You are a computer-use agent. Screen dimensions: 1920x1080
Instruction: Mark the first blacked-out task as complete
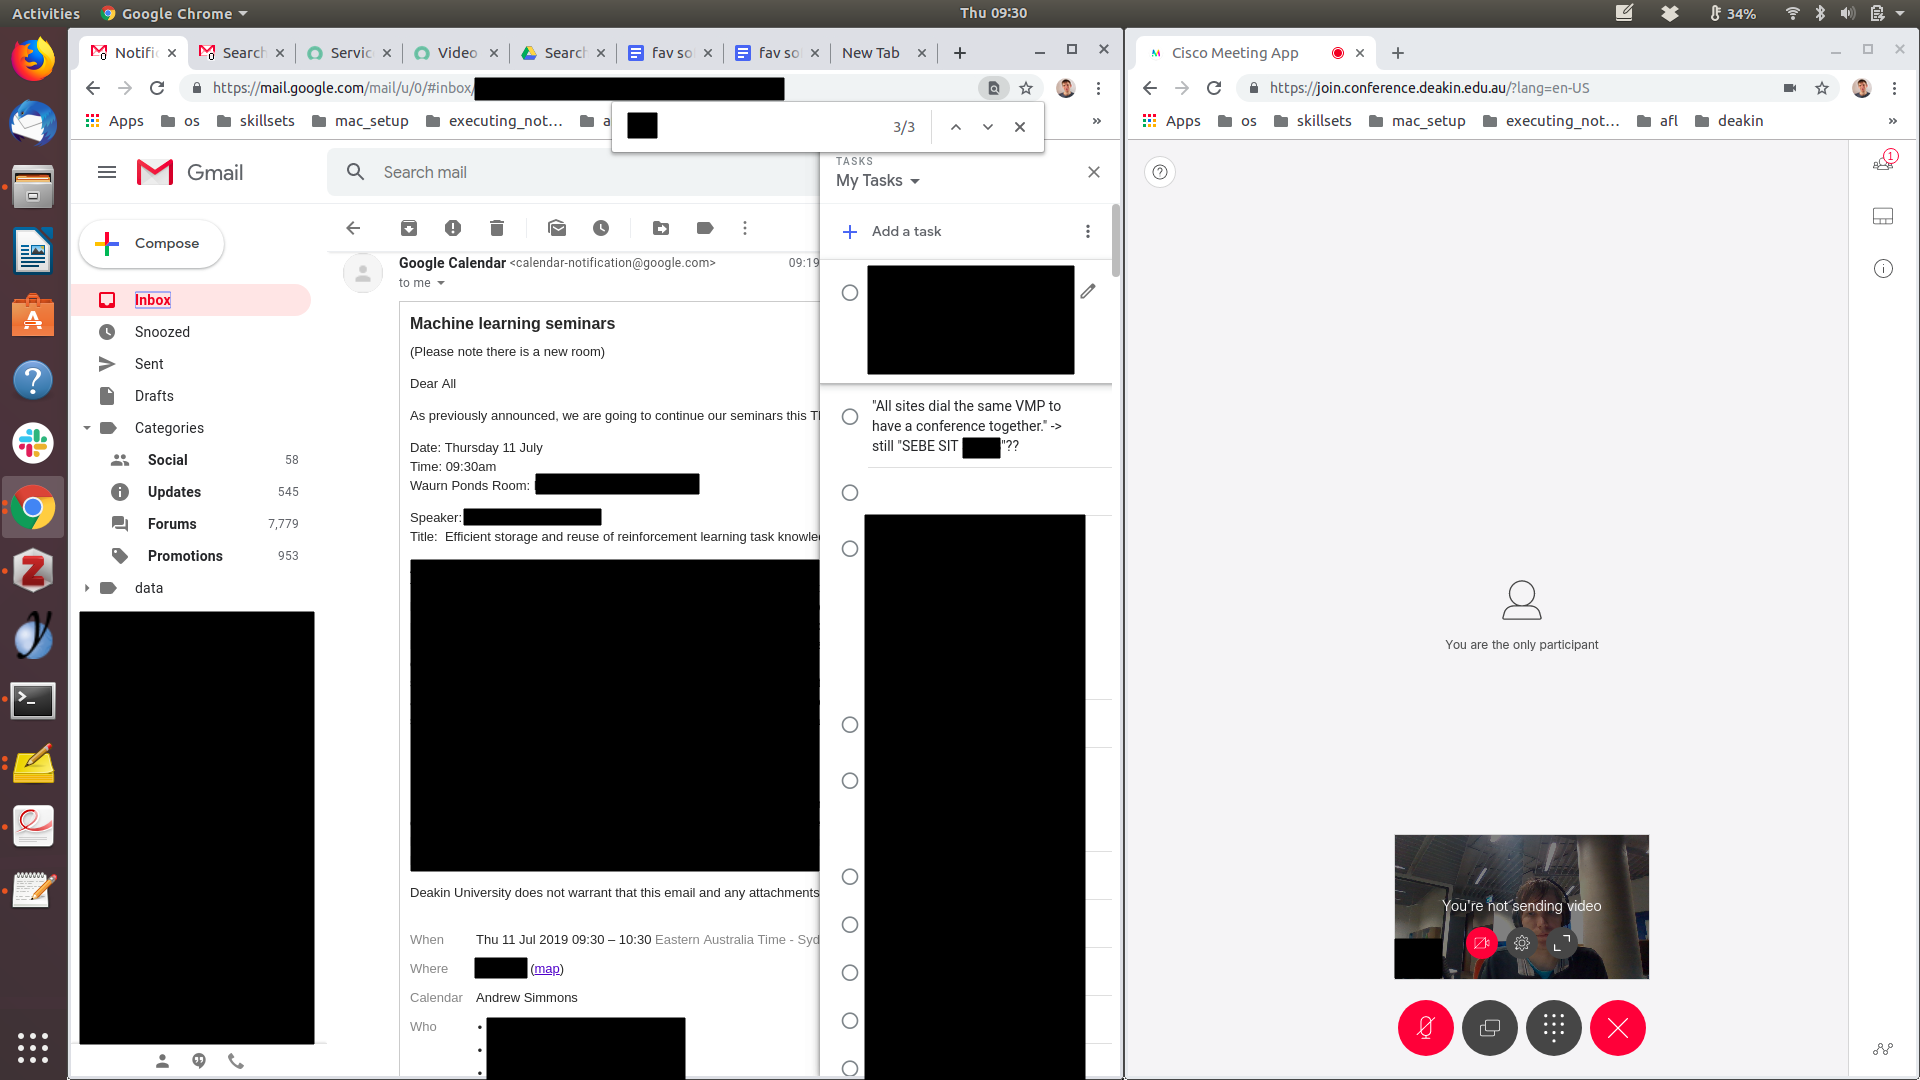pos(850,293)
